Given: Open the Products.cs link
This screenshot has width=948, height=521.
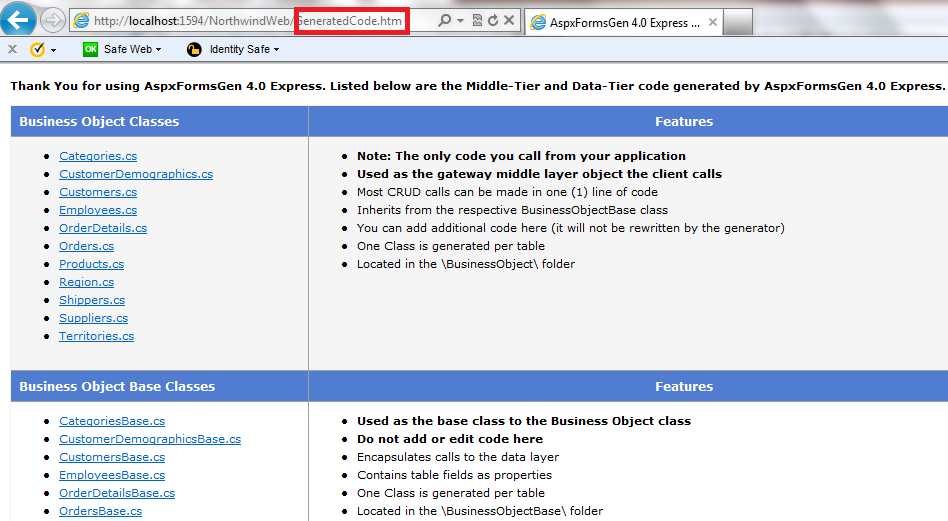Looking at the screenshot, I should pos(91,264).
